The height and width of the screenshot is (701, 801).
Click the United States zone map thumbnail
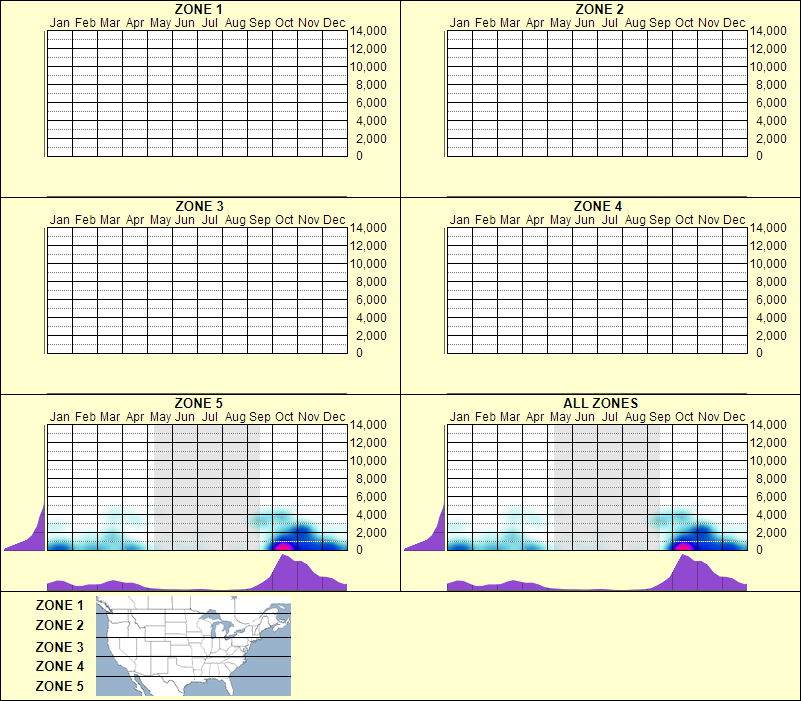click(x=192, y=646)
